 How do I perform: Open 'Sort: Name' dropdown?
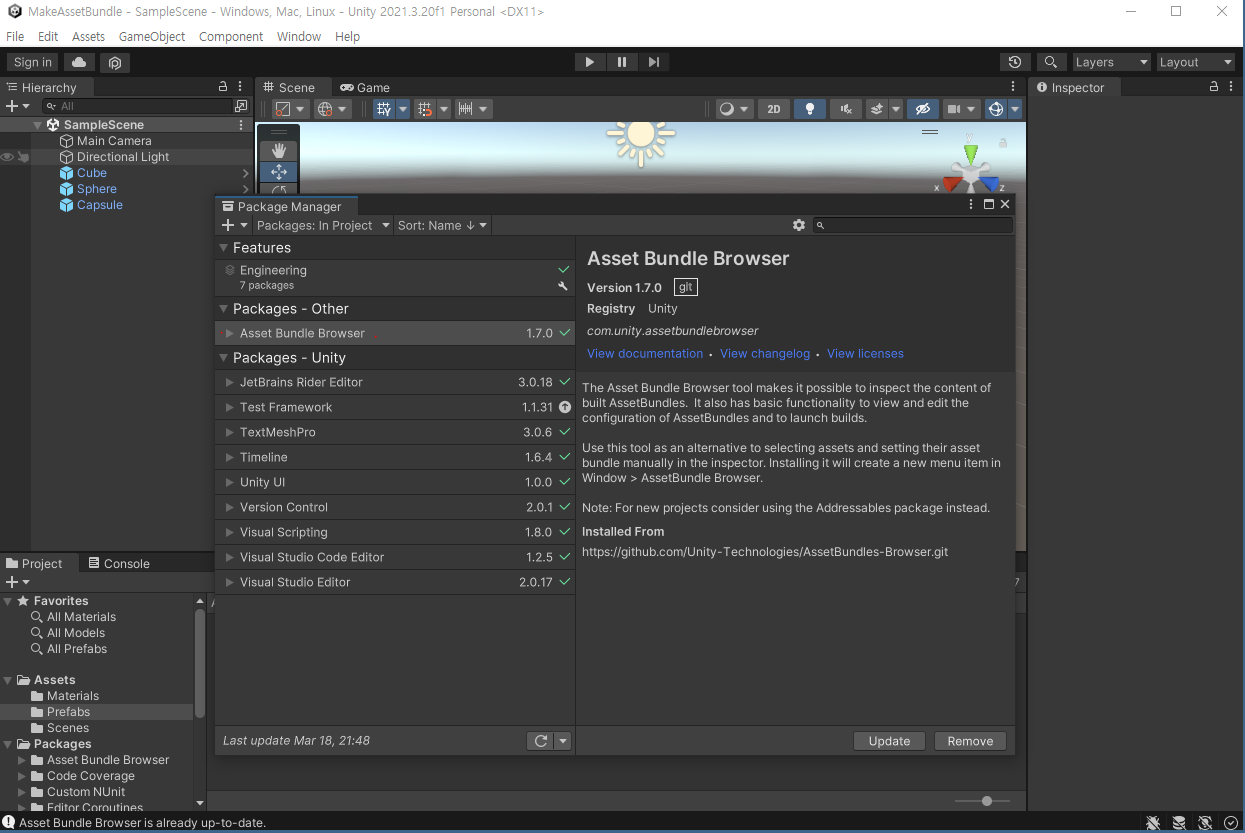(442, 225)
